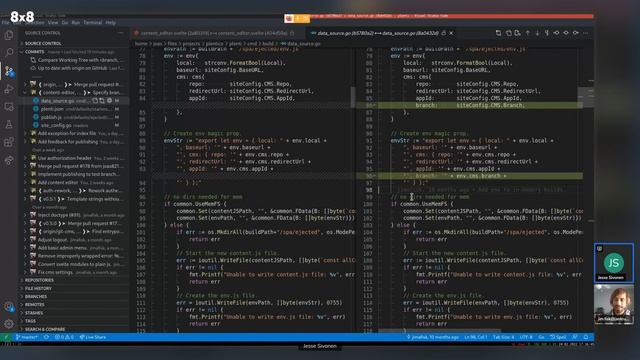This screenshot has height=360, width=640.
Task: Open the Source Control view icon
Action: 9,71
